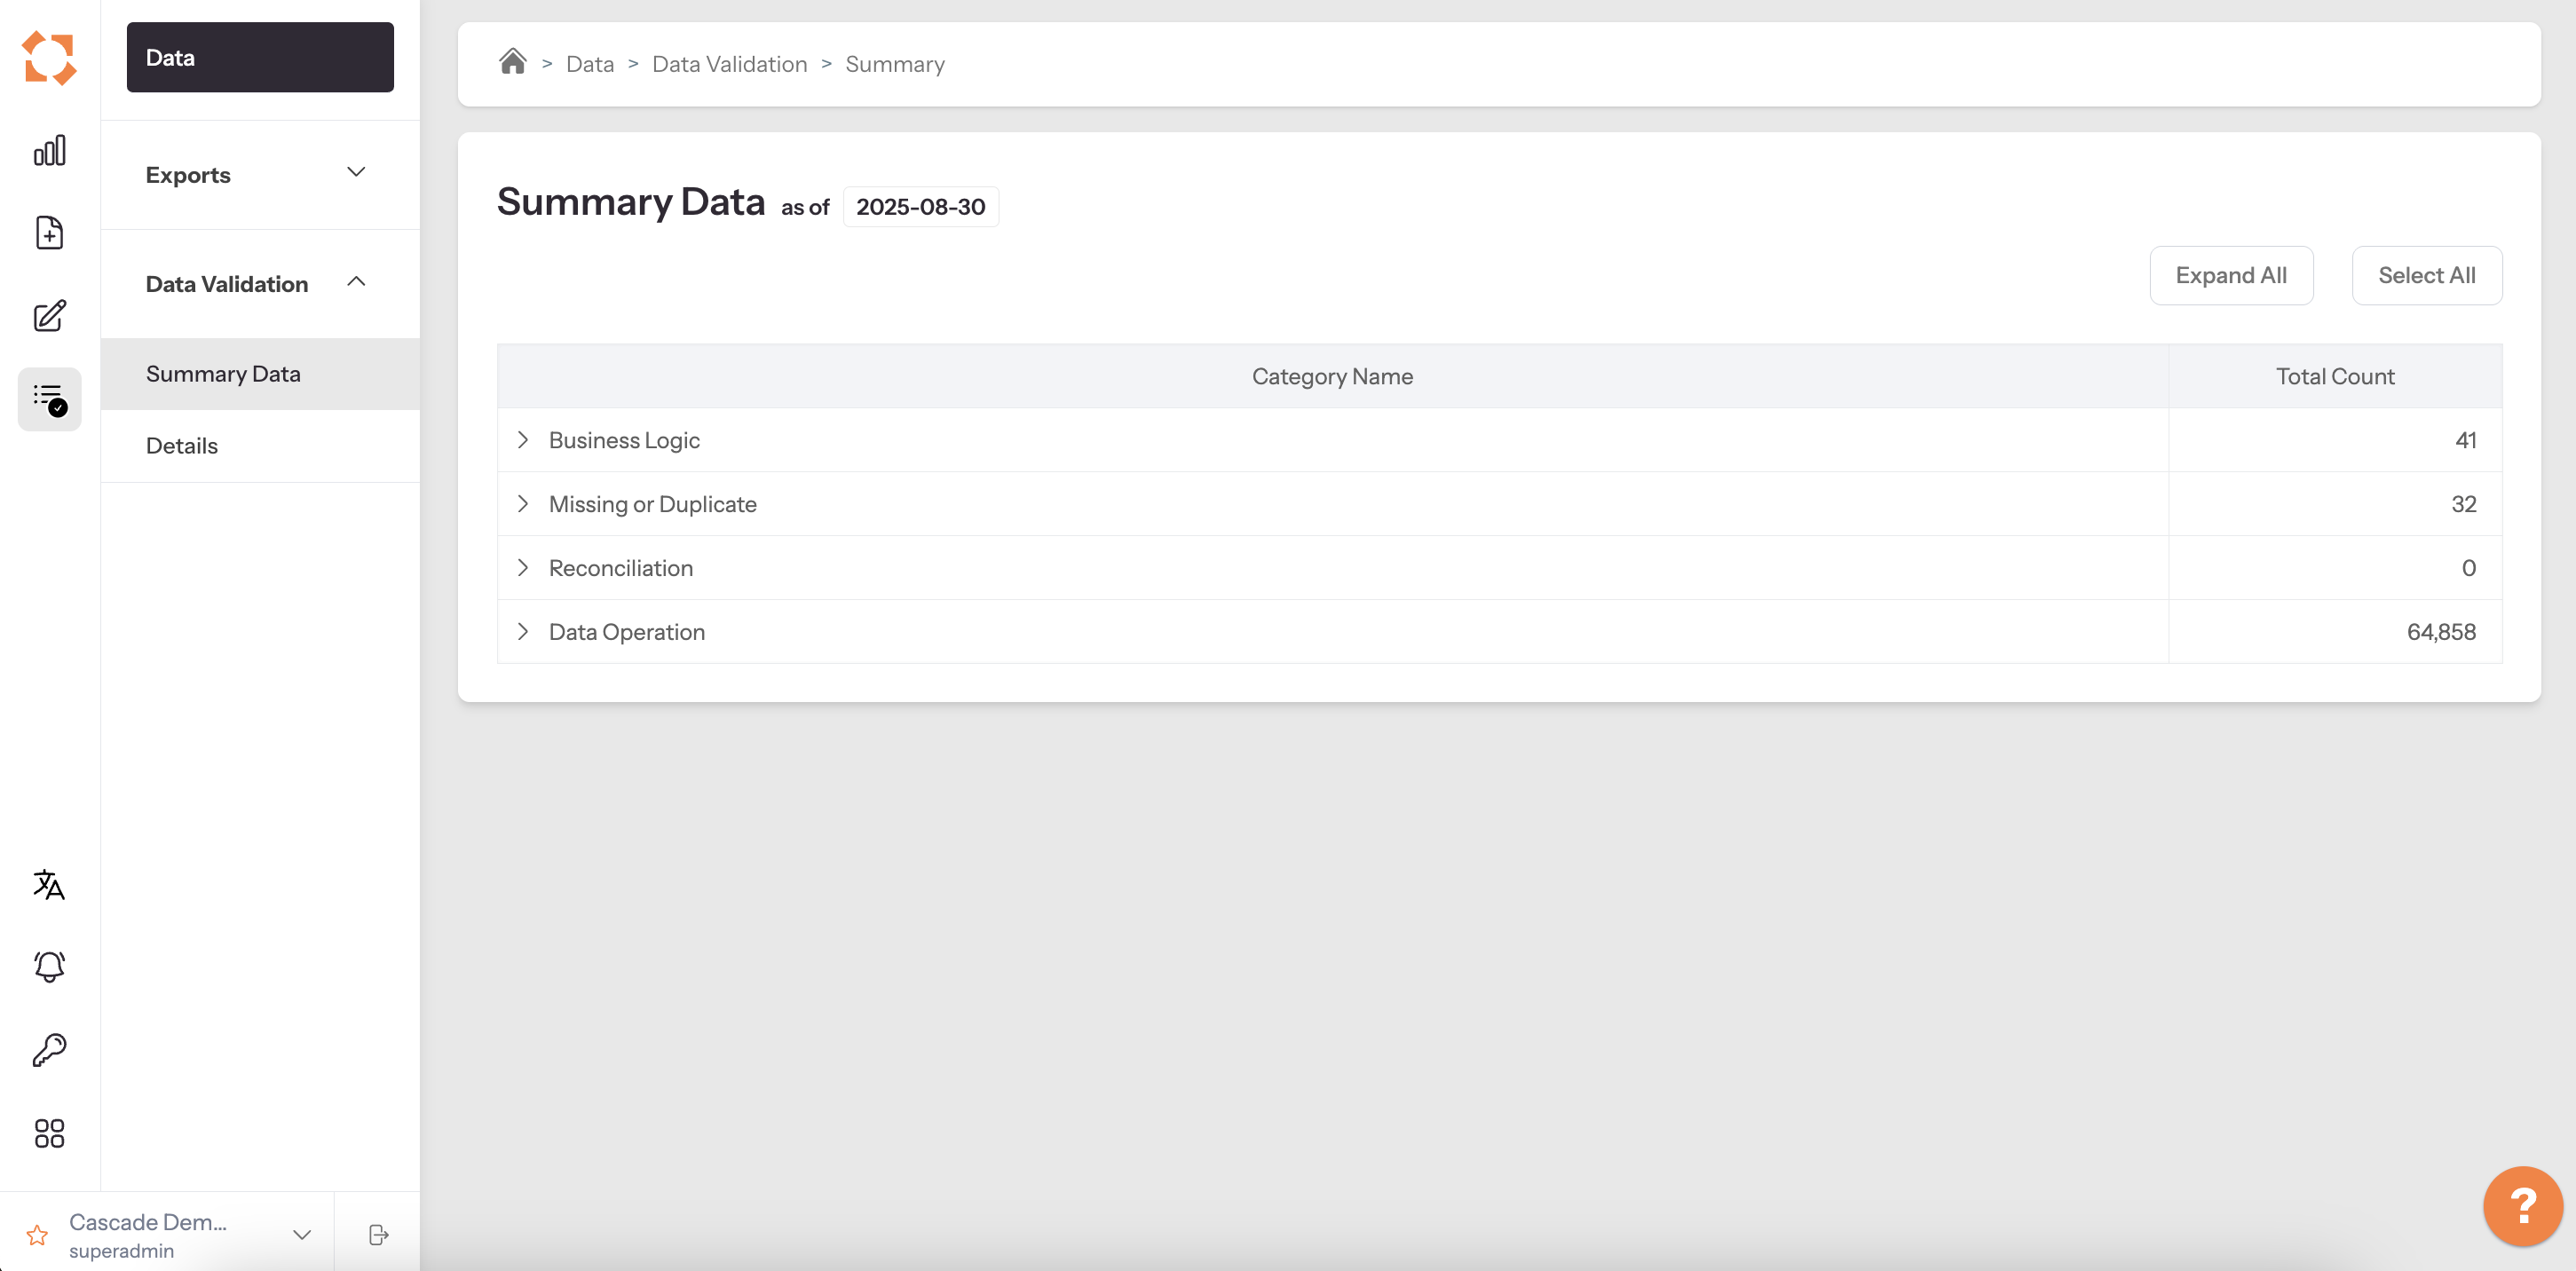Click the home breadcrumb icon

(x=513, y=62)
